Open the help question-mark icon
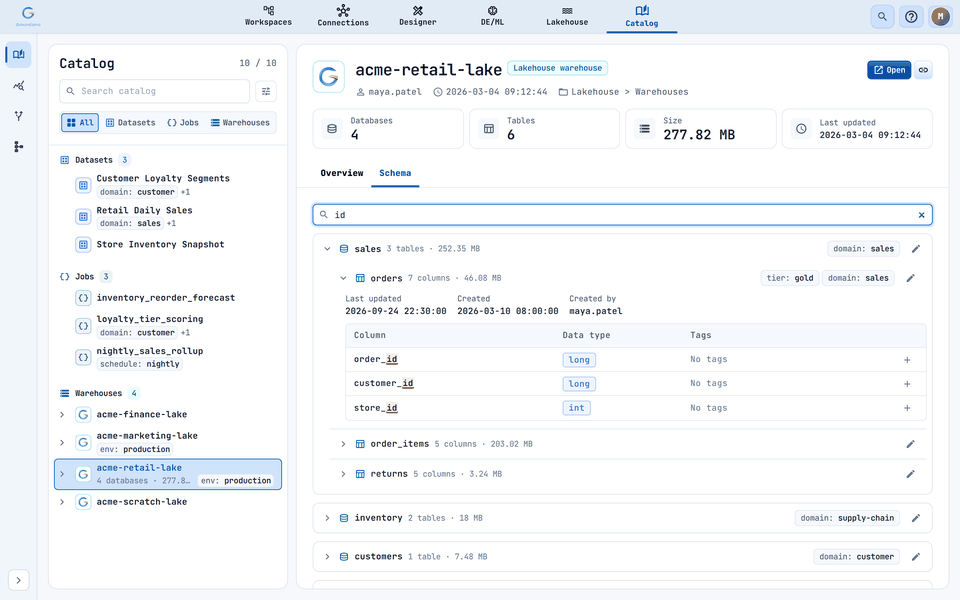This screenshot has height=600, width=960. [x=911, y=17]
